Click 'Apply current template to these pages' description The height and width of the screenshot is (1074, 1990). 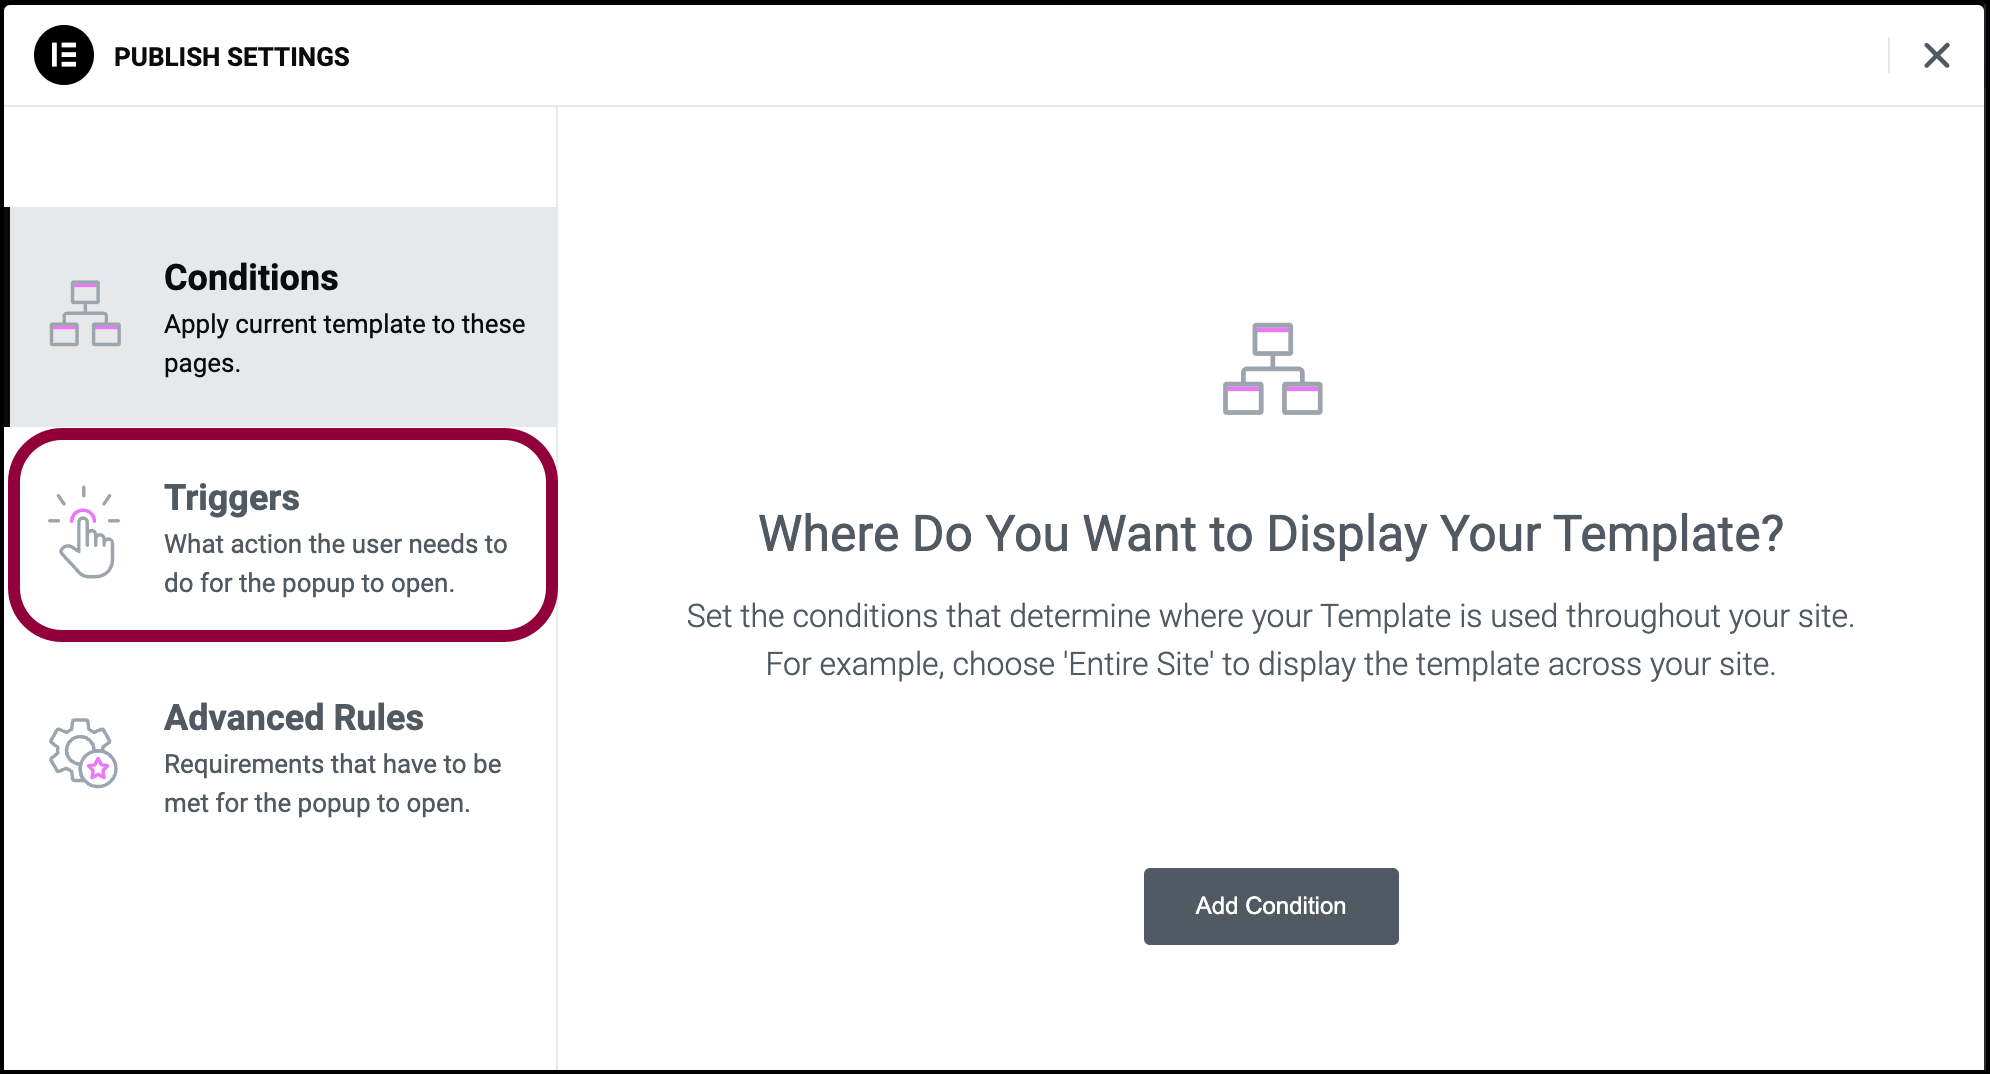(x=345, y=343)
